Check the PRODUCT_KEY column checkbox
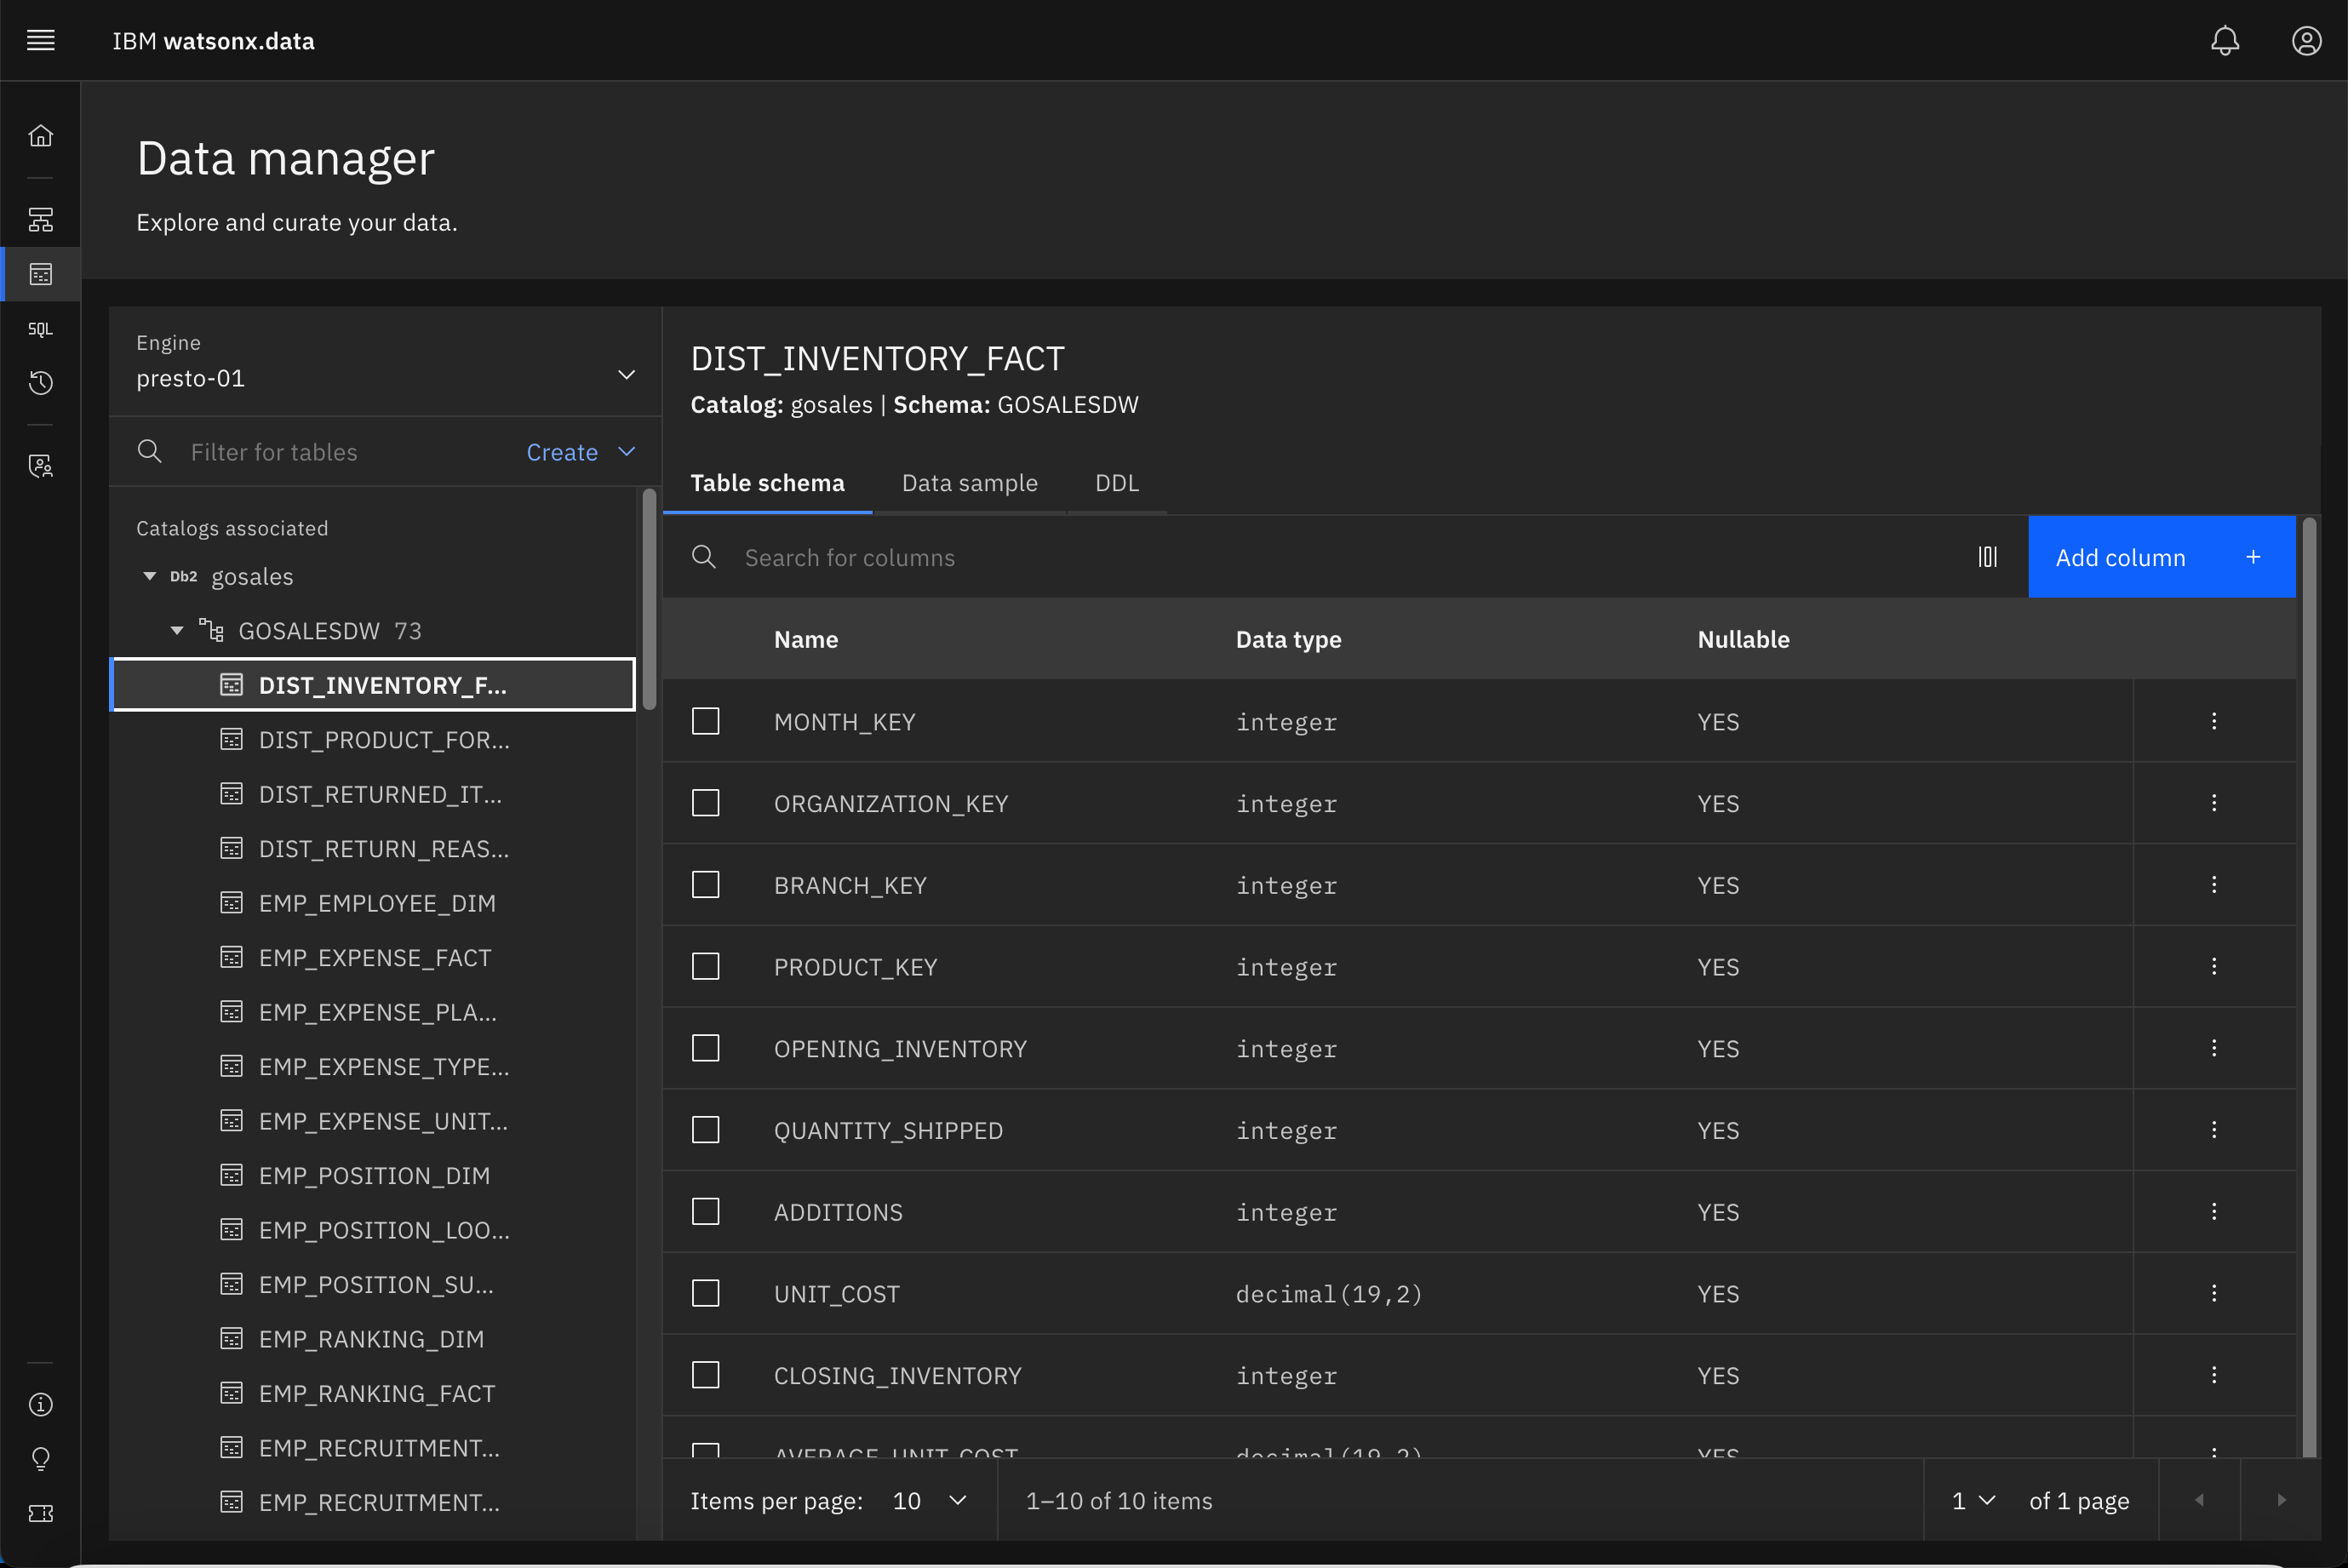Screen dimensions: 2348x1568 click(x=706, y=966)
